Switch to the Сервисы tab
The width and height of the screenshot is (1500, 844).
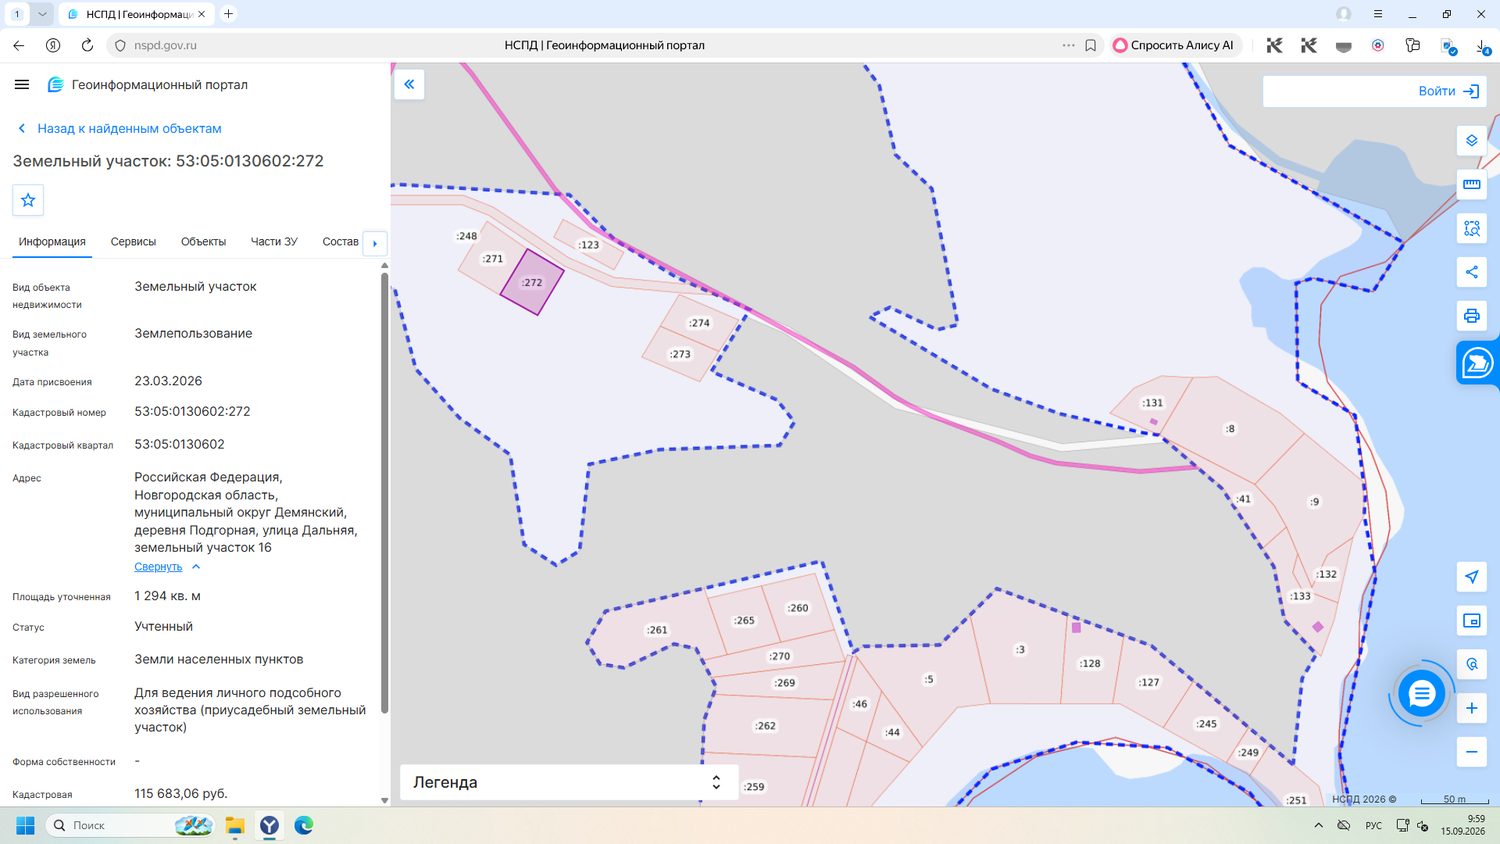[133, 242]
